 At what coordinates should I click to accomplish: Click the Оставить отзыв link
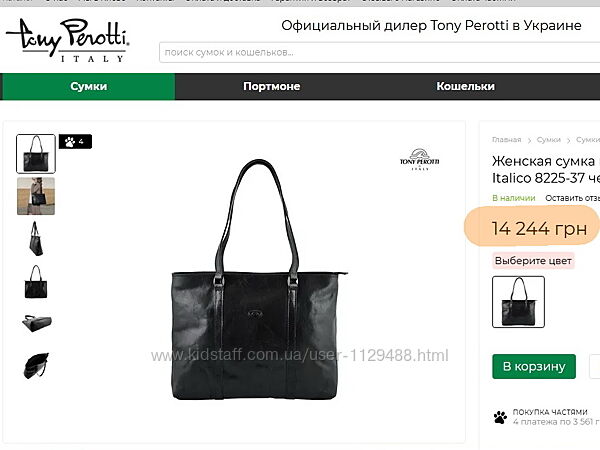(x=572, y=198)
